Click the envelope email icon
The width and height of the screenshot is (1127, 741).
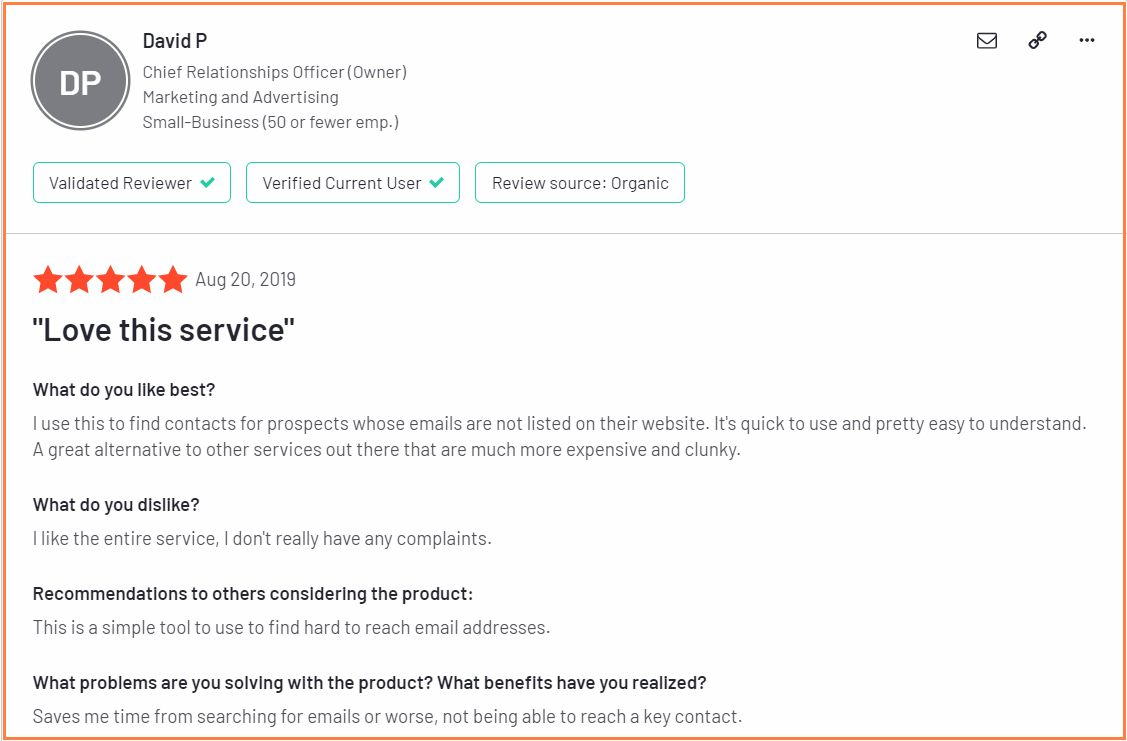tap(987, 41)
